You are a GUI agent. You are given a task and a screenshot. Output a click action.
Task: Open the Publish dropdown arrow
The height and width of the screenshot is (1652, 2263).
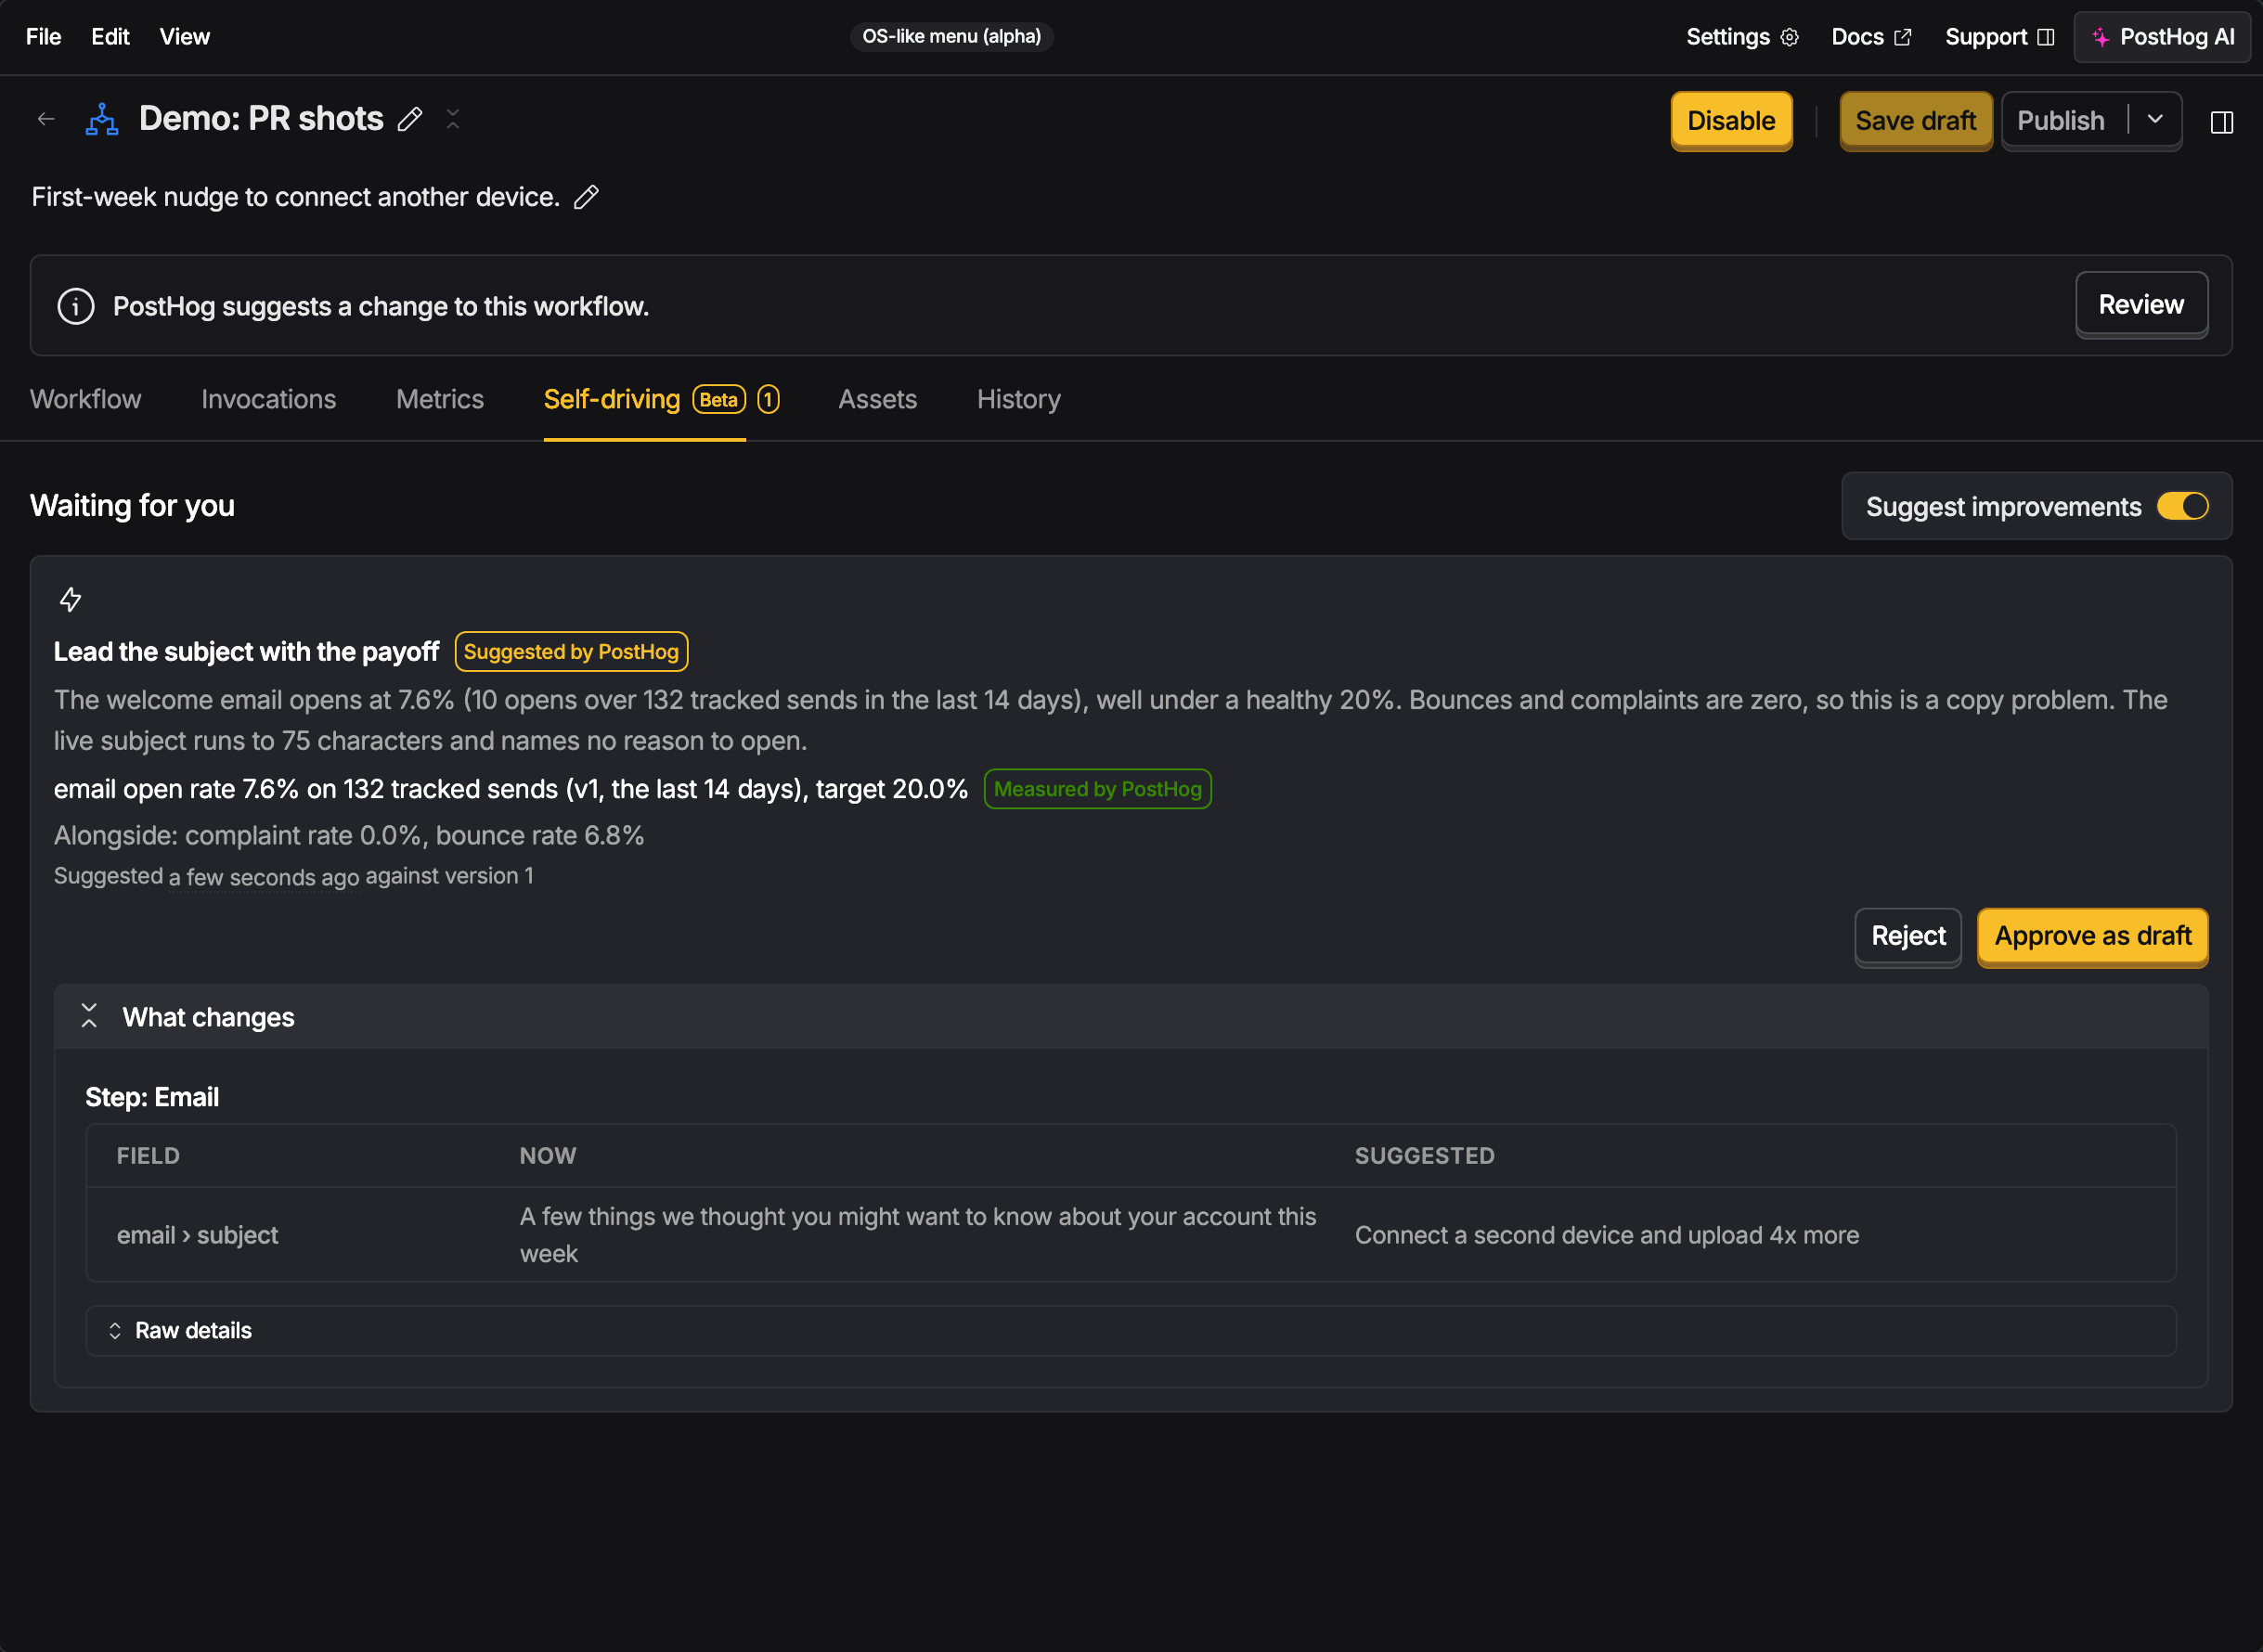click(2155, 120)
